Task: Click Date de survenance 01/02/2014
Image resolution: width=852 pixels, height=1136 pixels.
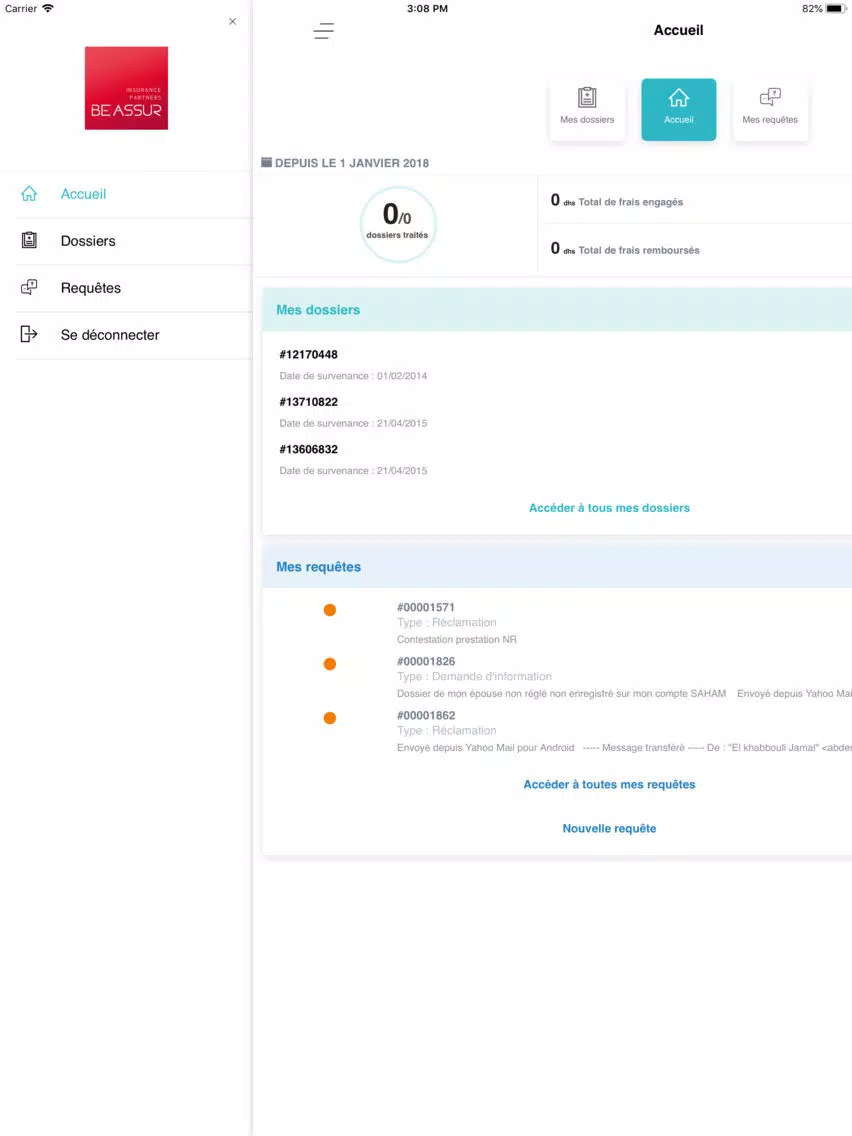Action: 354,376
